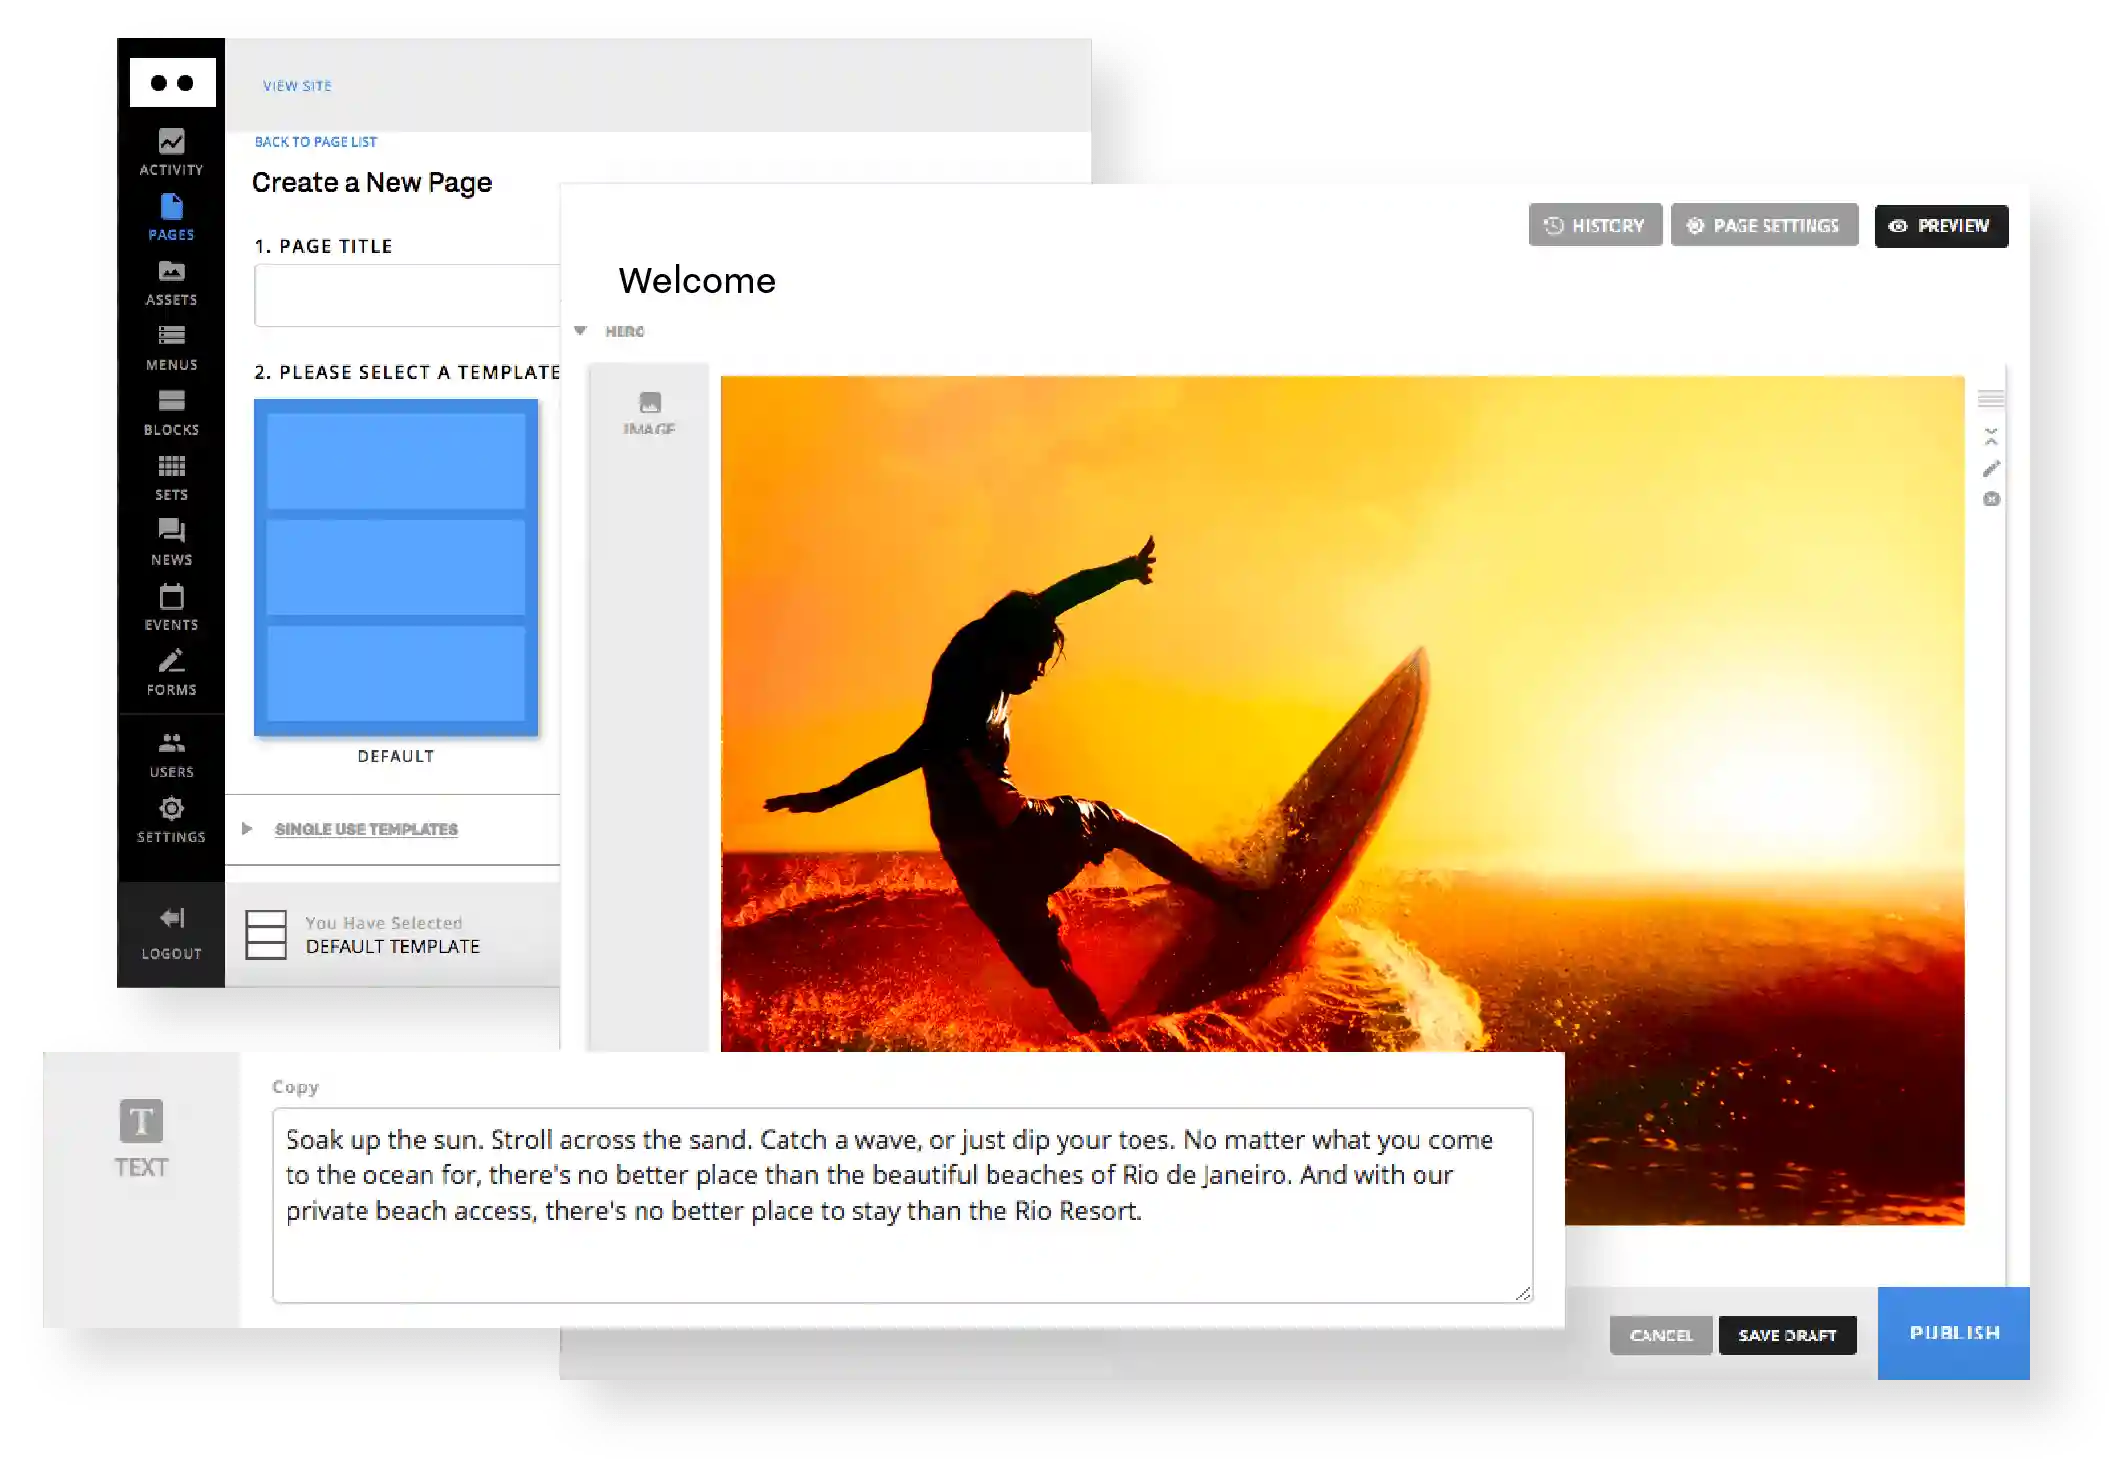Click the edit pencil icon beside hero image
The height and width of the screenshot is (1472, 2122).
click(x=1991, y=468)
